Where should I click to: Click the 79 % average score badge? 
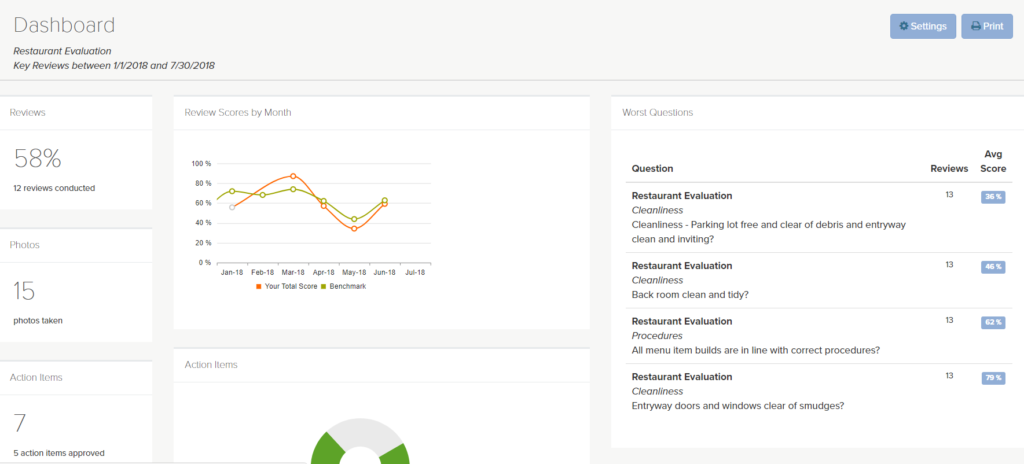992,378
